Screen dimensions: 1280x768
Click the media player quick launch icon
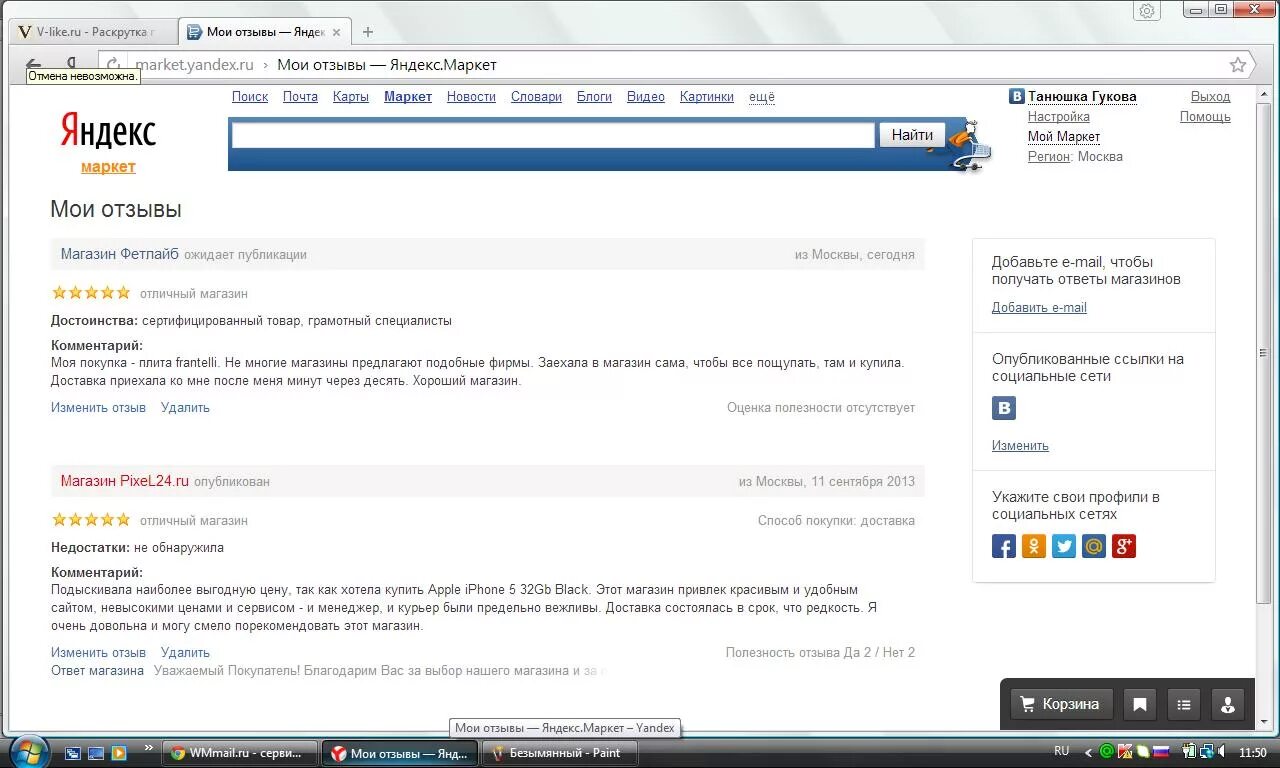pos(119,753)
